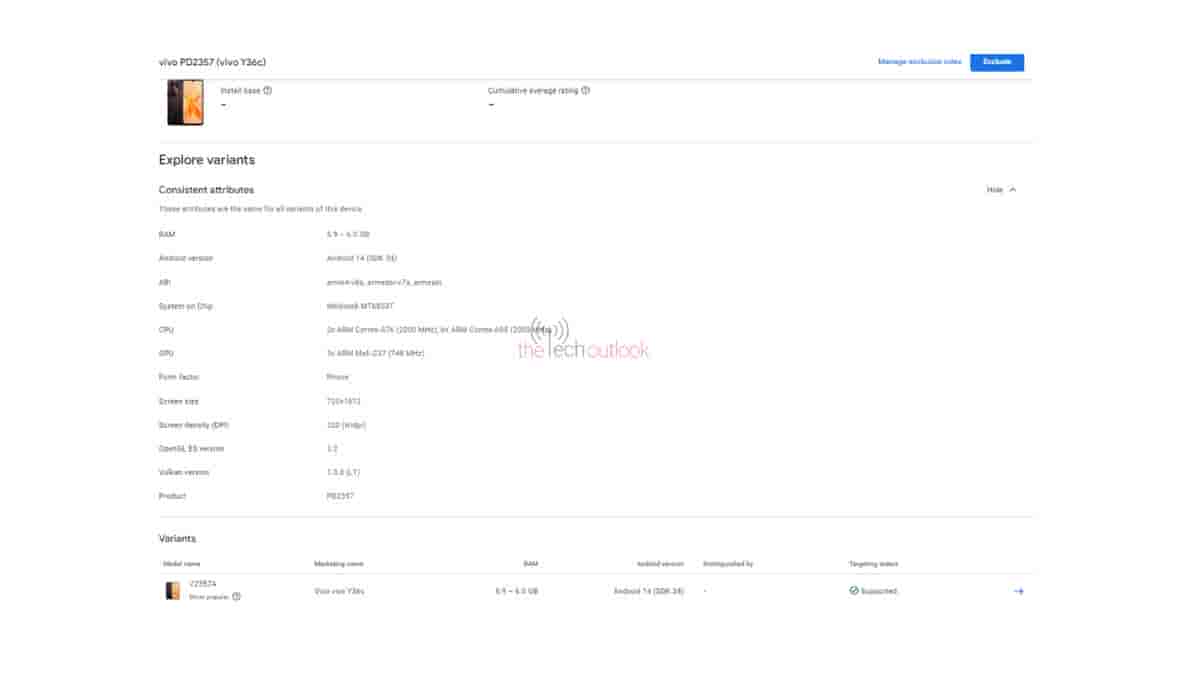The height and width of the screenshot is (675, 1200).
Task: Click the Vivo vivo Y36c marketing name cell
Action: [339, 591]
